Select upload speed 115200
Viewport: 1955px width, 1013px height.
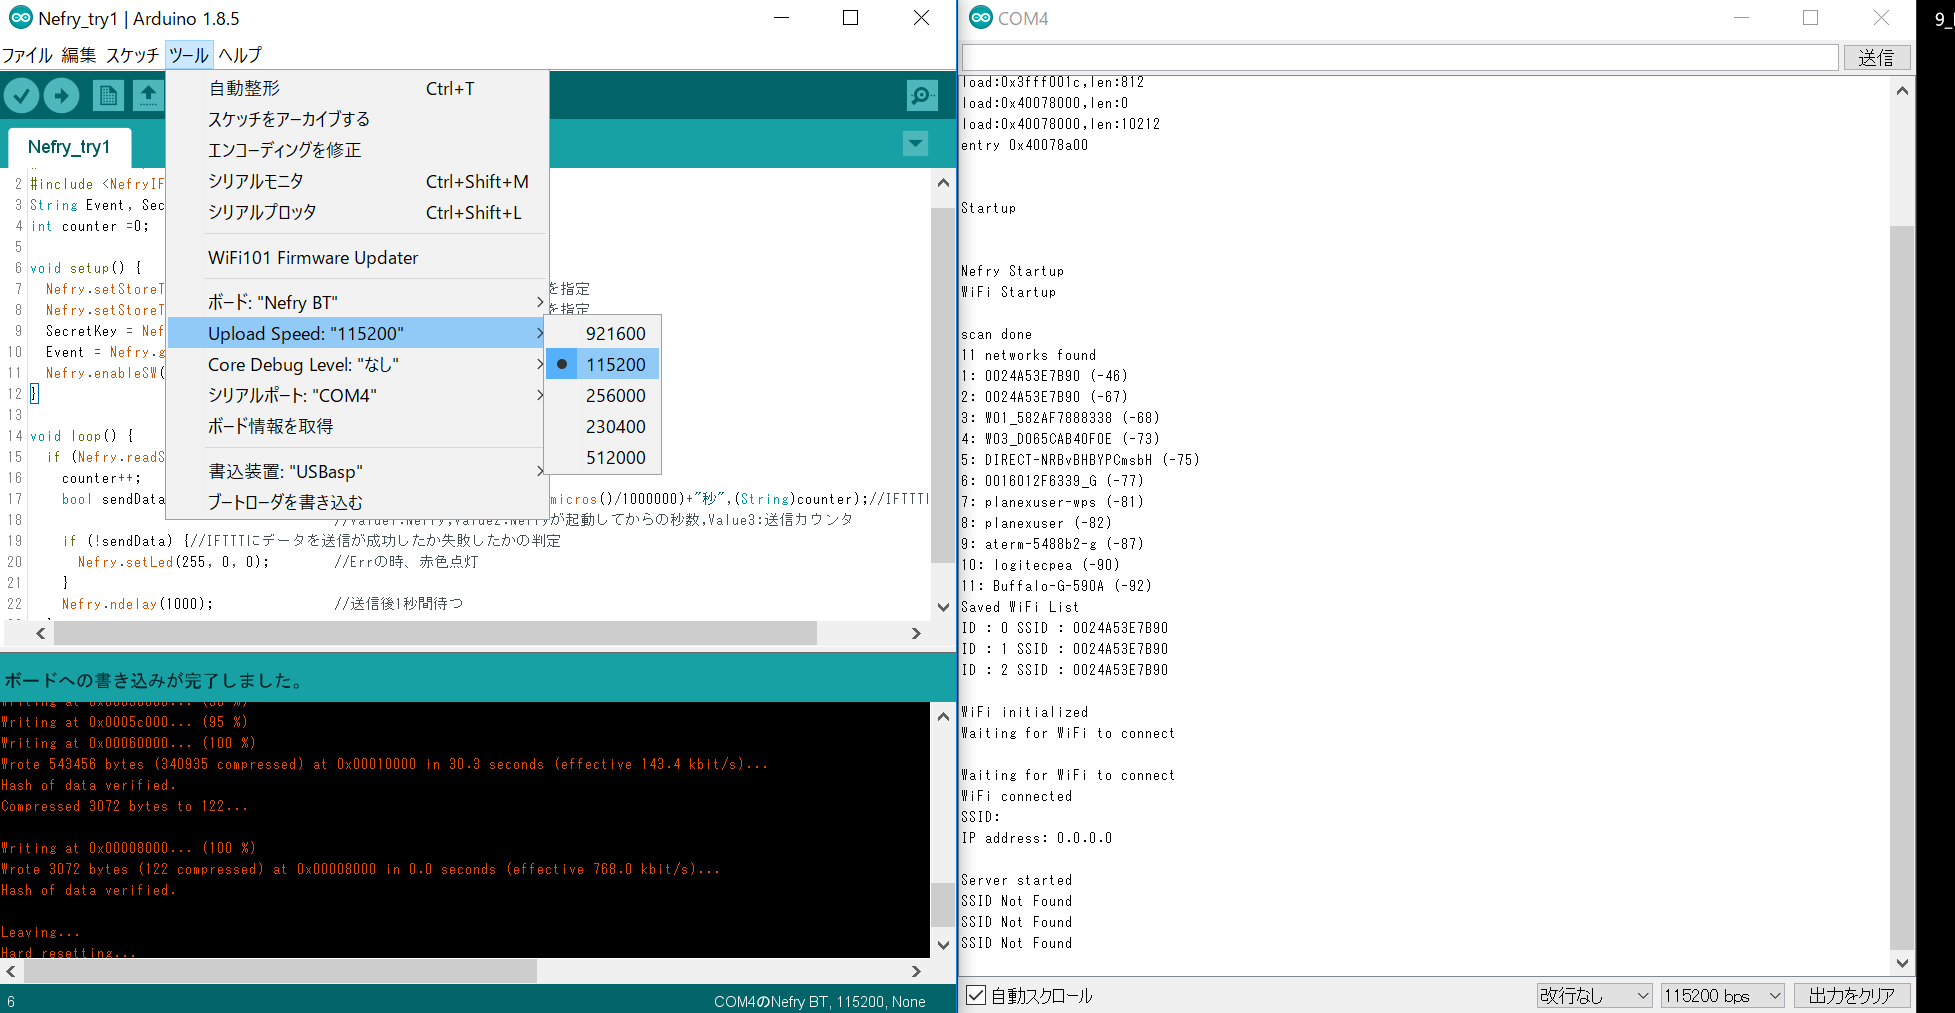(x=603, y=364)
